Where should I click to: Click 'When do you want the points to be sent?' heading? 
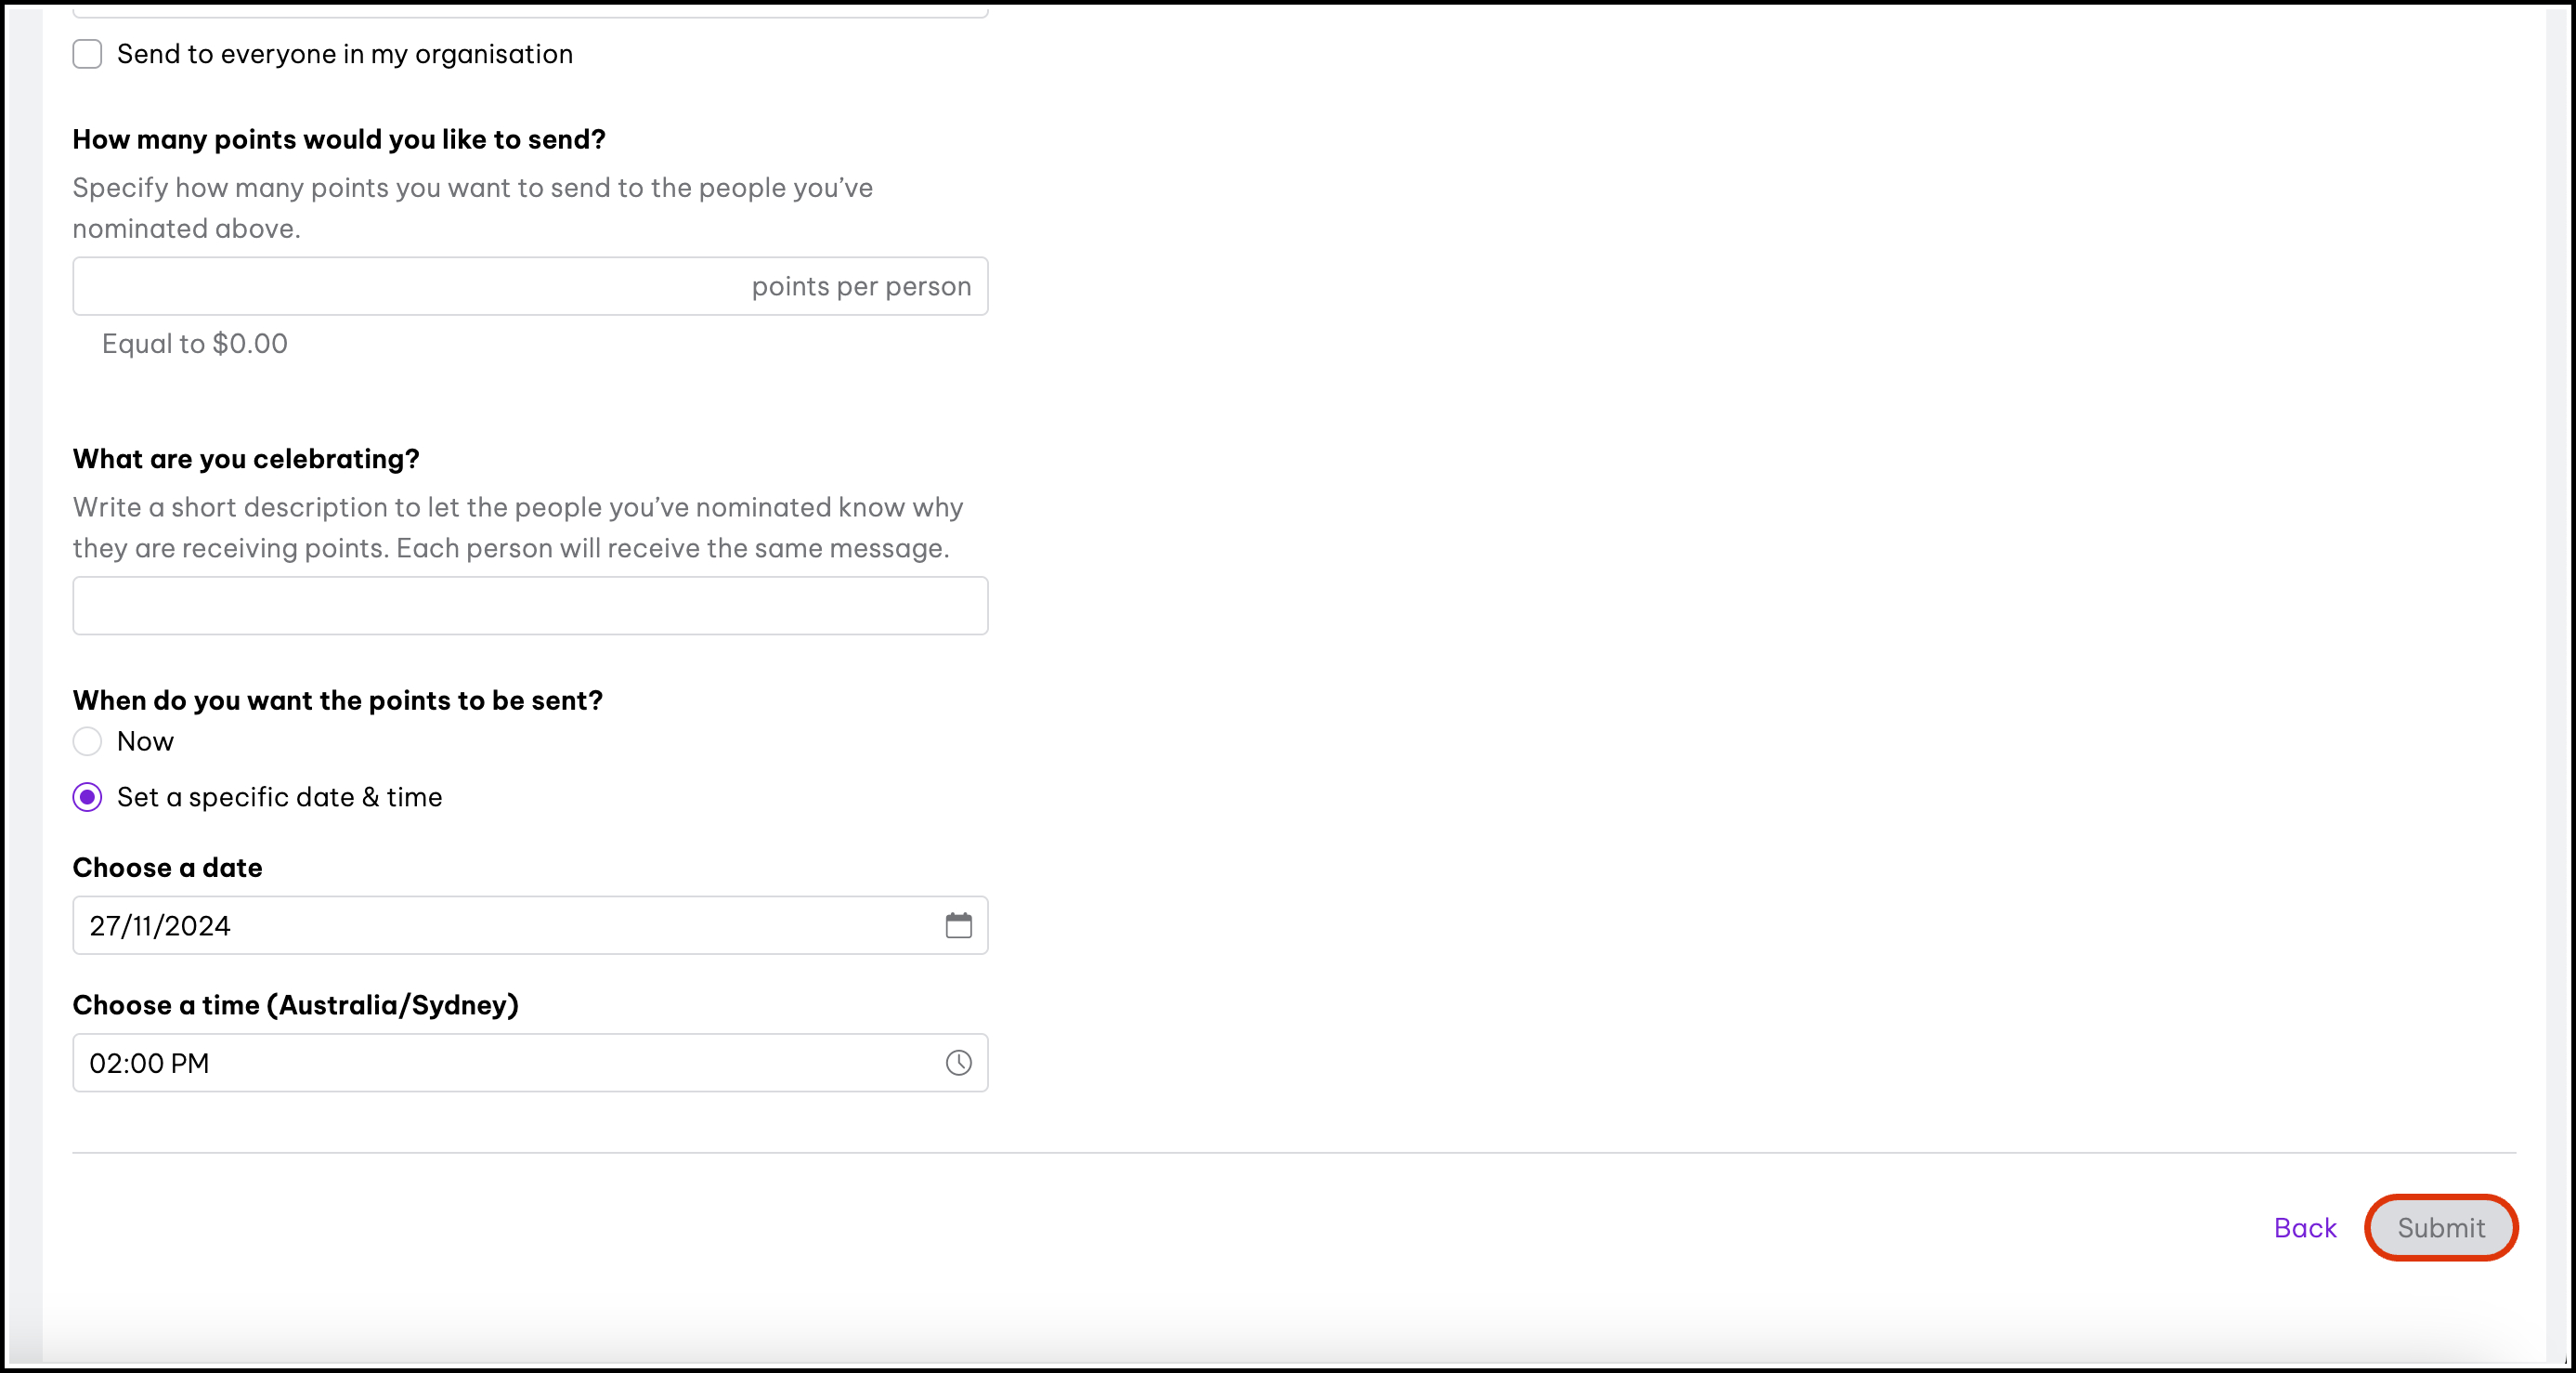(x=337, y=700)
